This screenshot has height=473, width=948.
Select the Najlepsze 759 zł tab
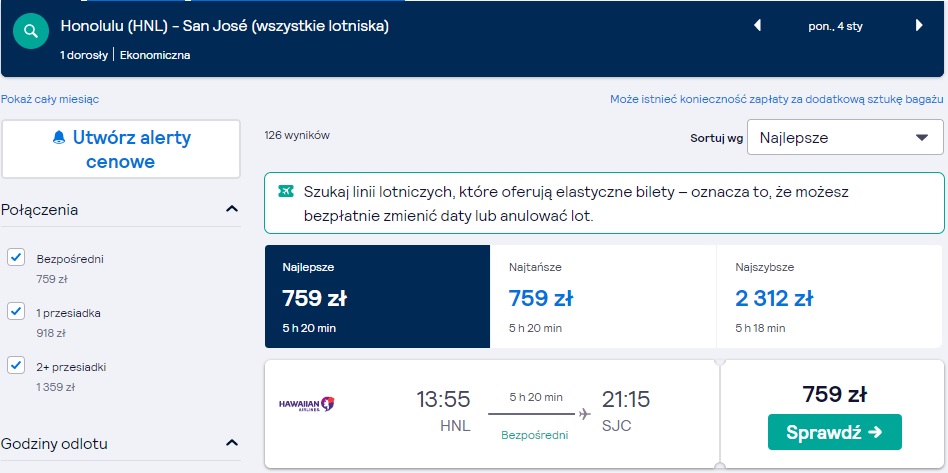(x=377, y=296)
